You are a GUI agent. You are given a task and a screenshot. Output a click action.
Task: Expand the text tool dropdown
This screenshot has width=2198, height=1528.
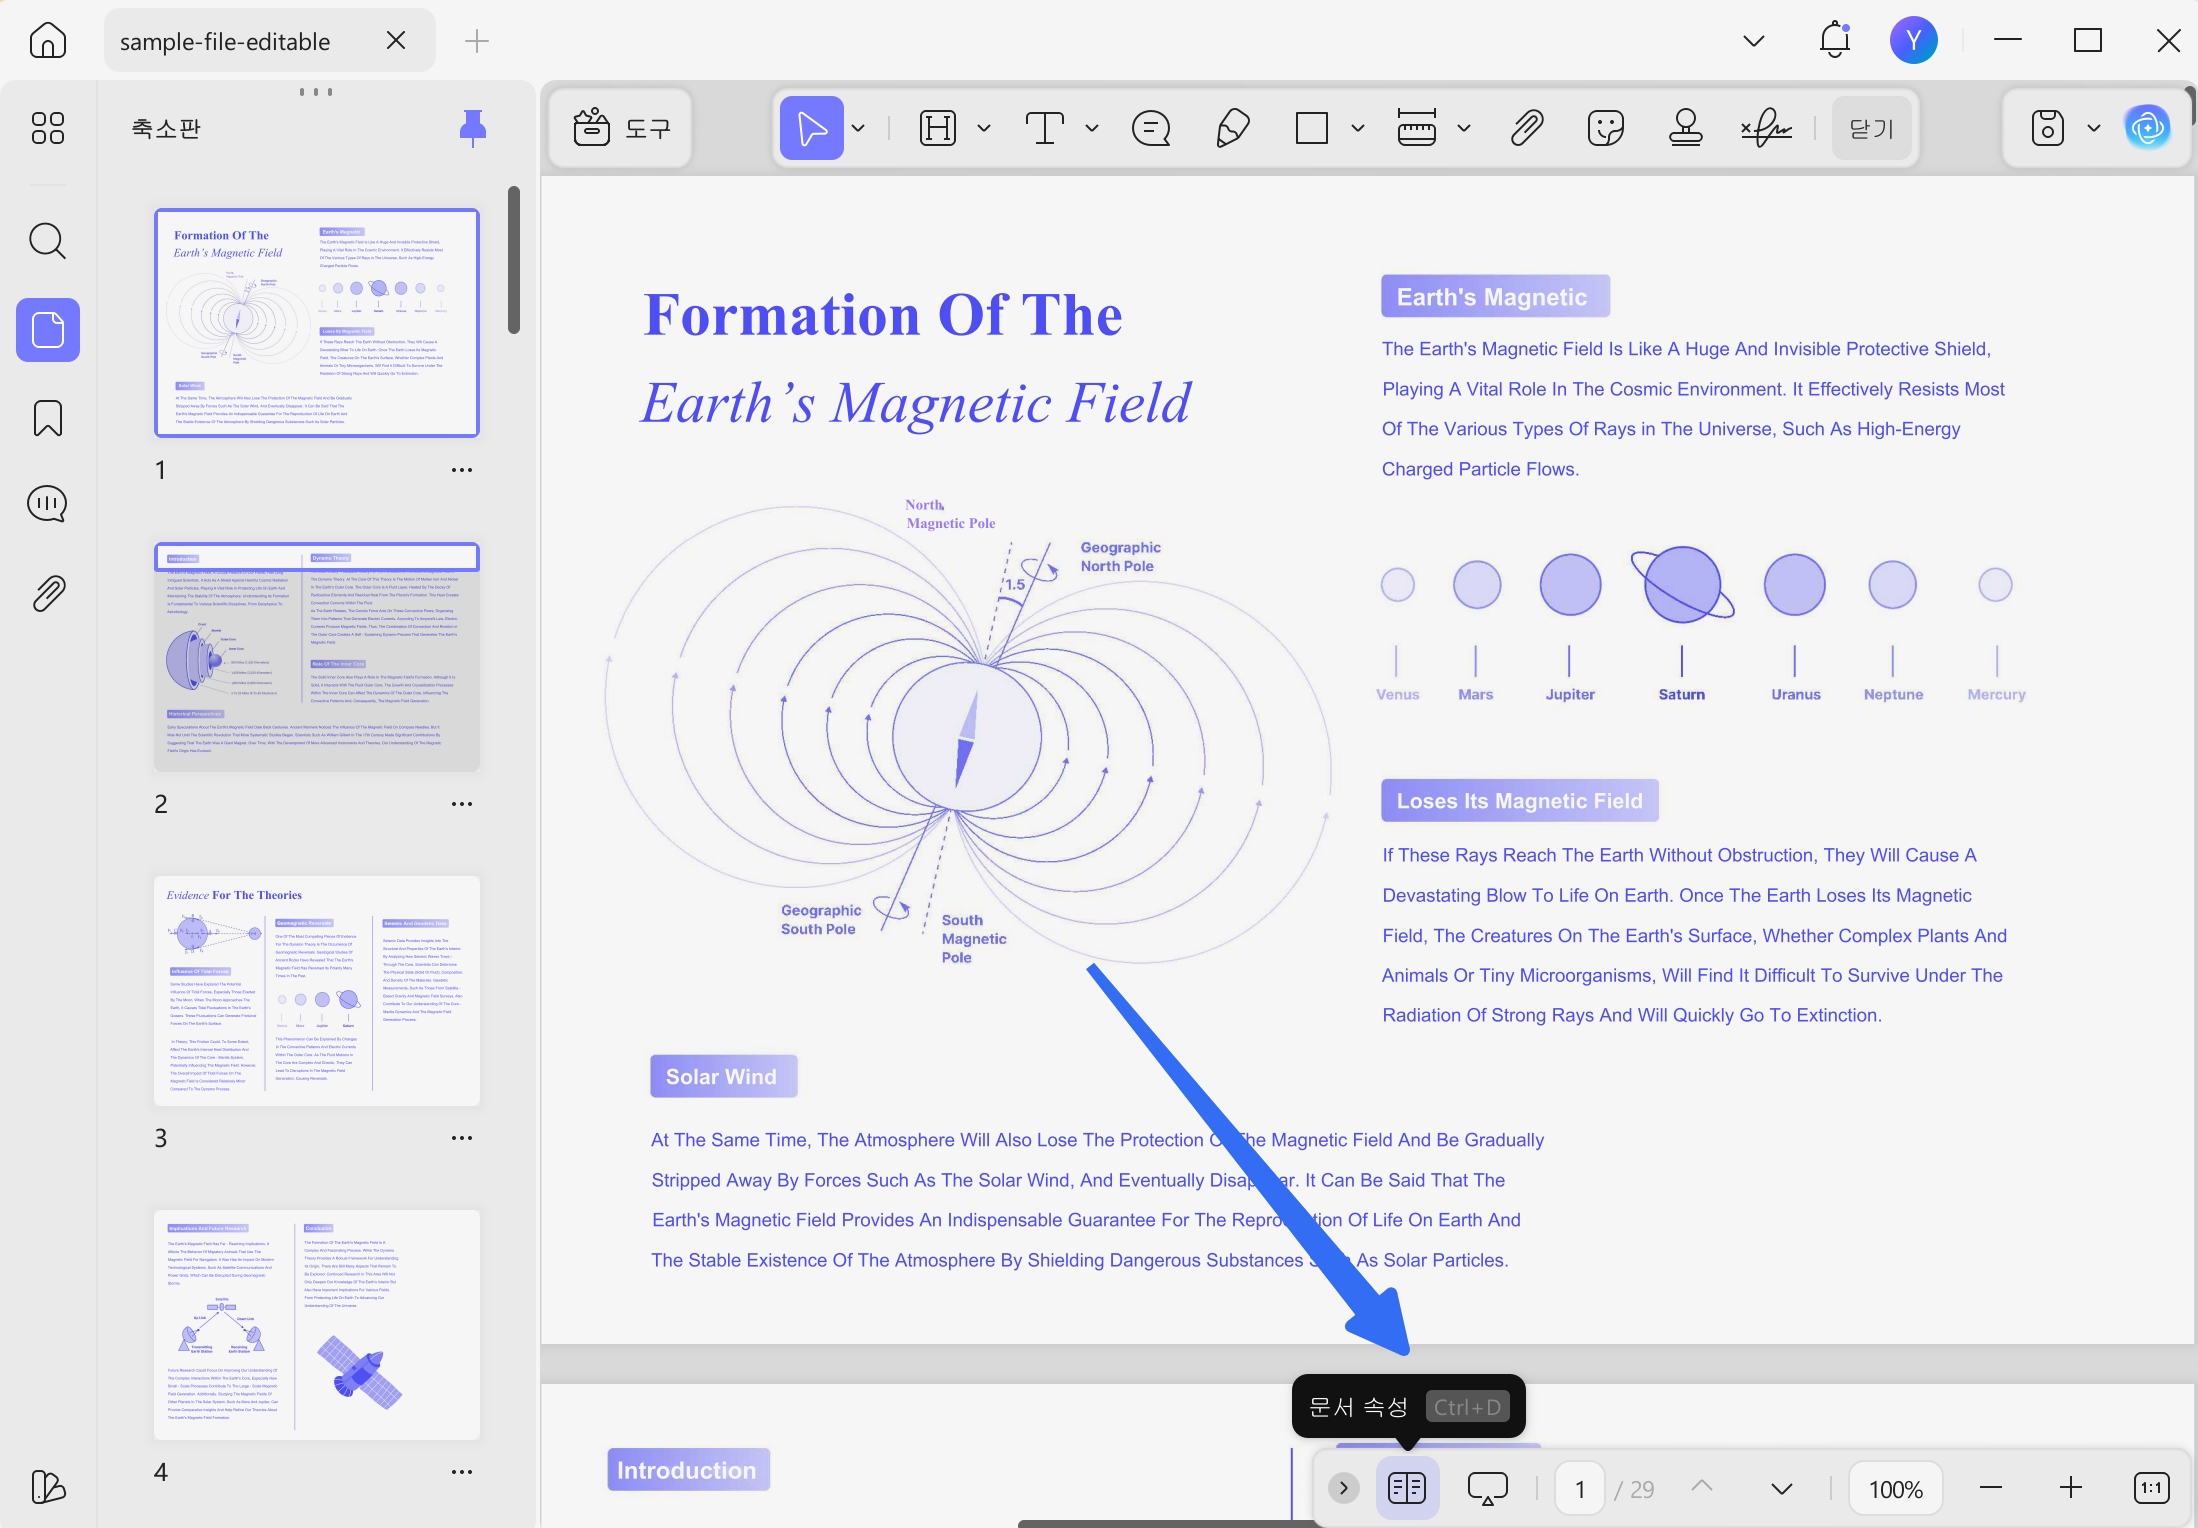pos(1092,128)
